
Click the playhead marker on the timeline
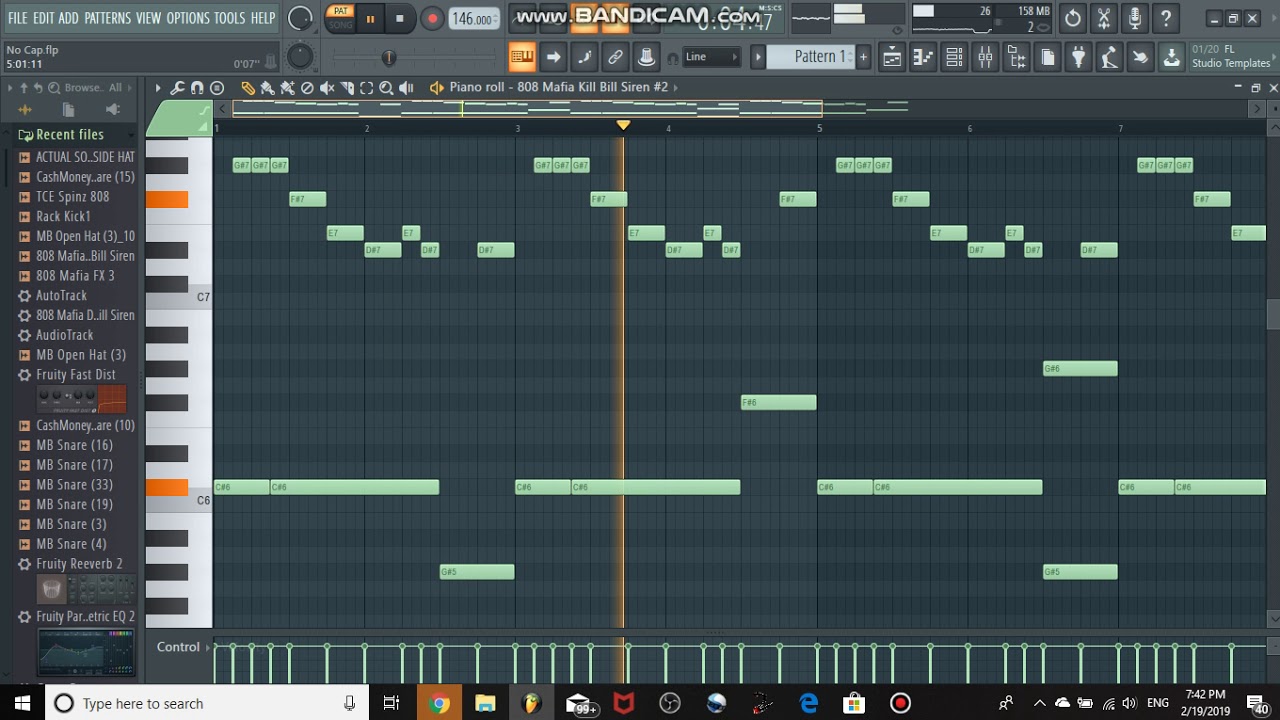pos(623,125)
